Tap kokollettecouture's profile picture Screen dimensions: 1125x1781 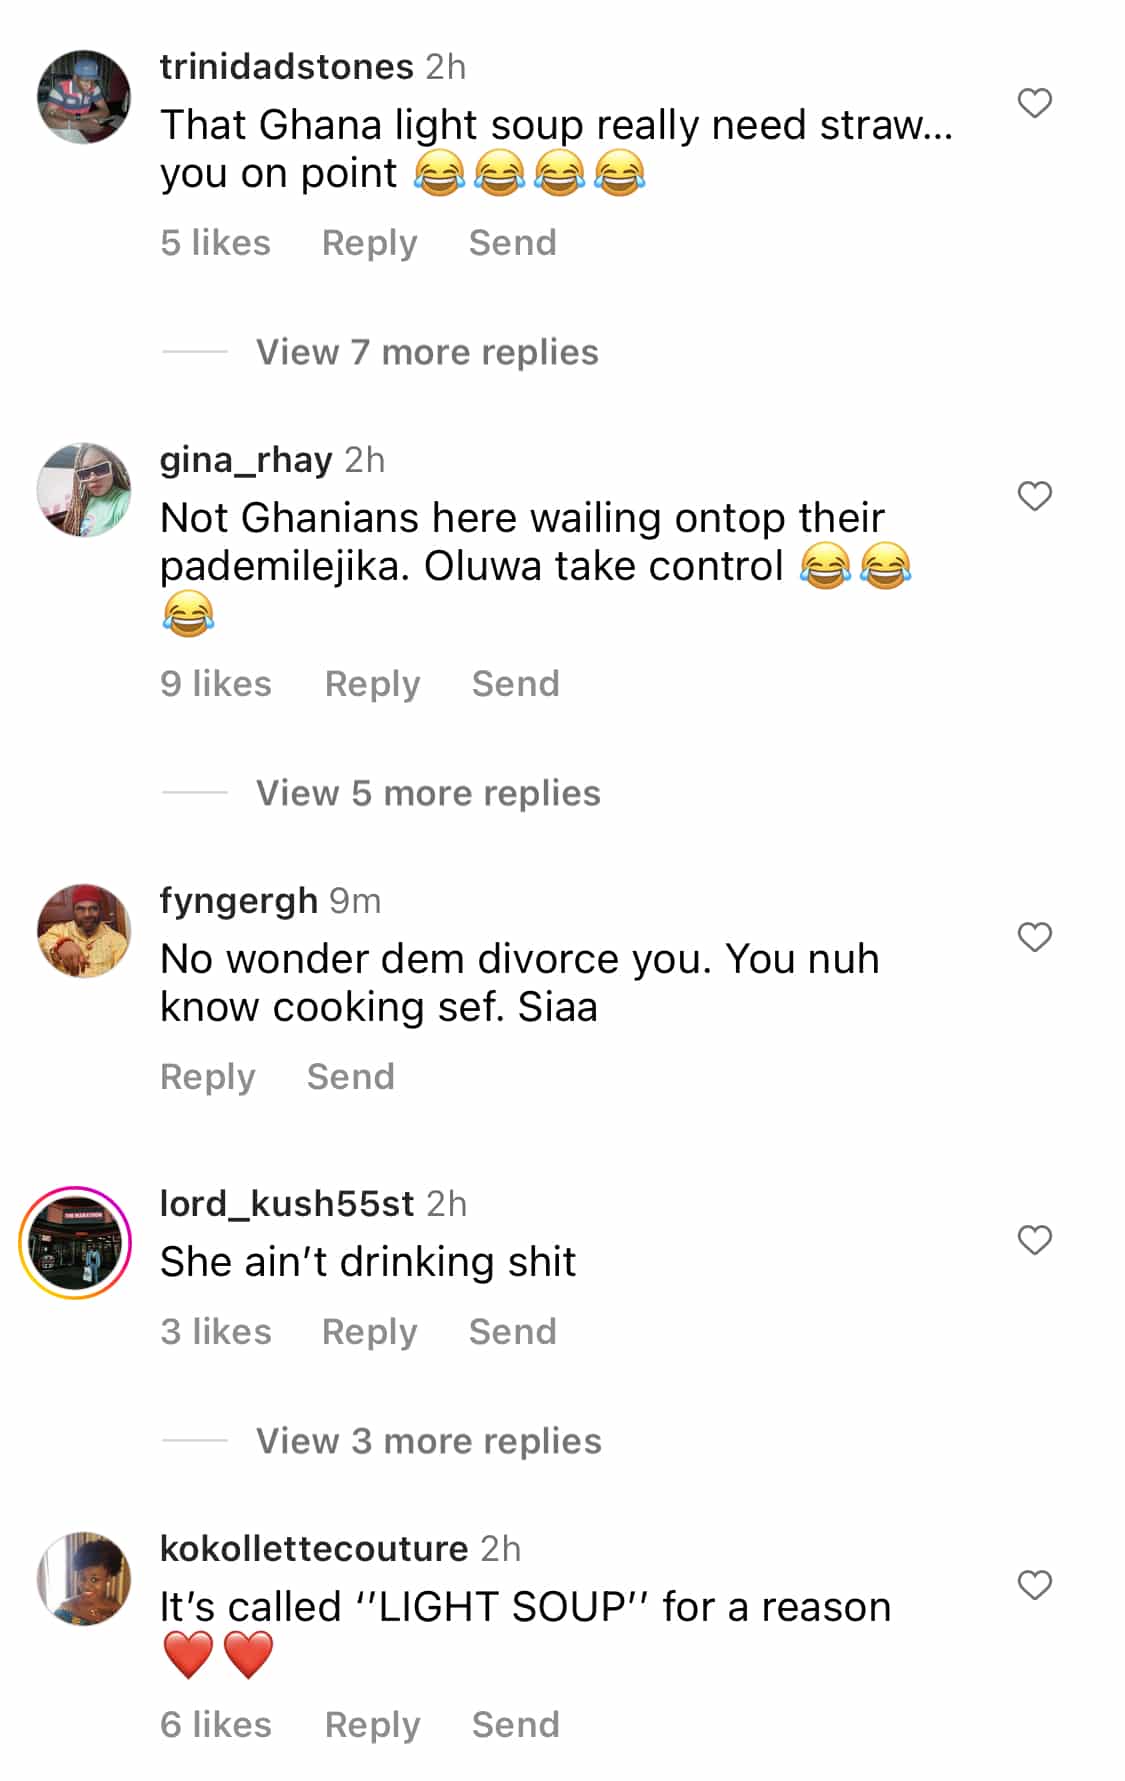pyautogui.click(x=84, y=1579)
